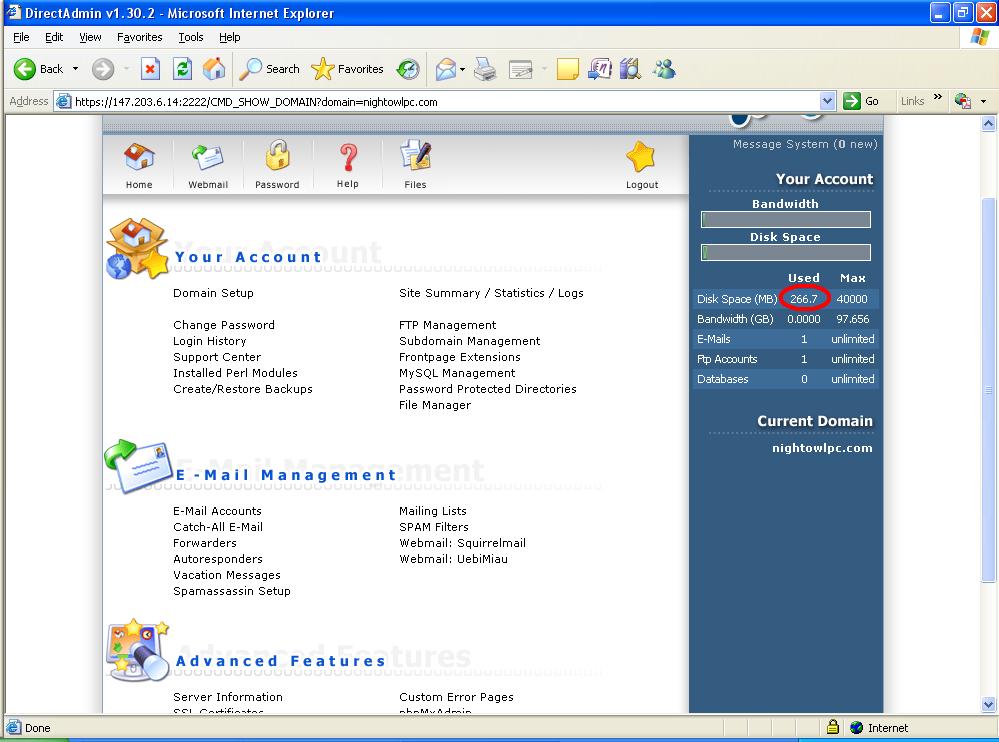Click the Logout star icon
999x742 pixels.
click(x=641, y=157)
